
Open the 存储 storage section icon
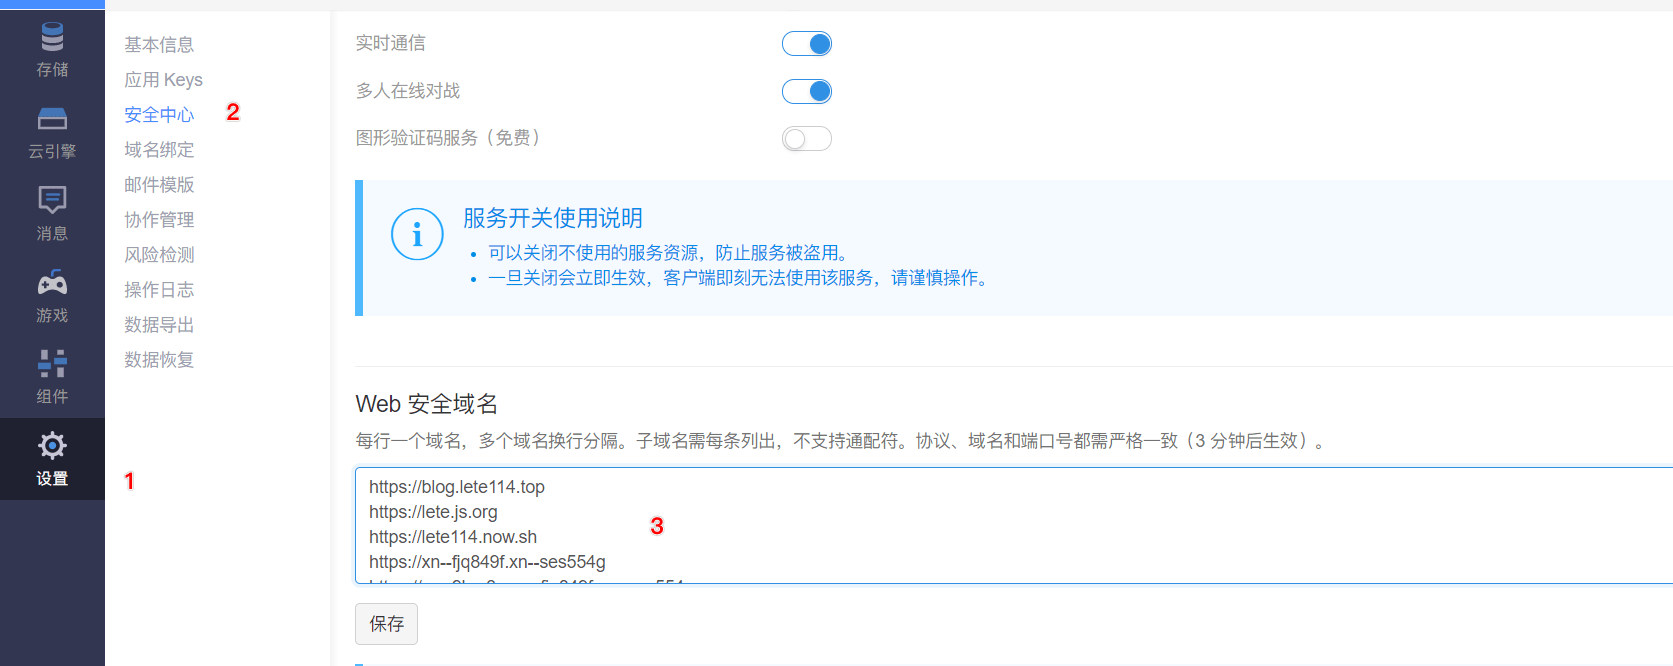52,38
